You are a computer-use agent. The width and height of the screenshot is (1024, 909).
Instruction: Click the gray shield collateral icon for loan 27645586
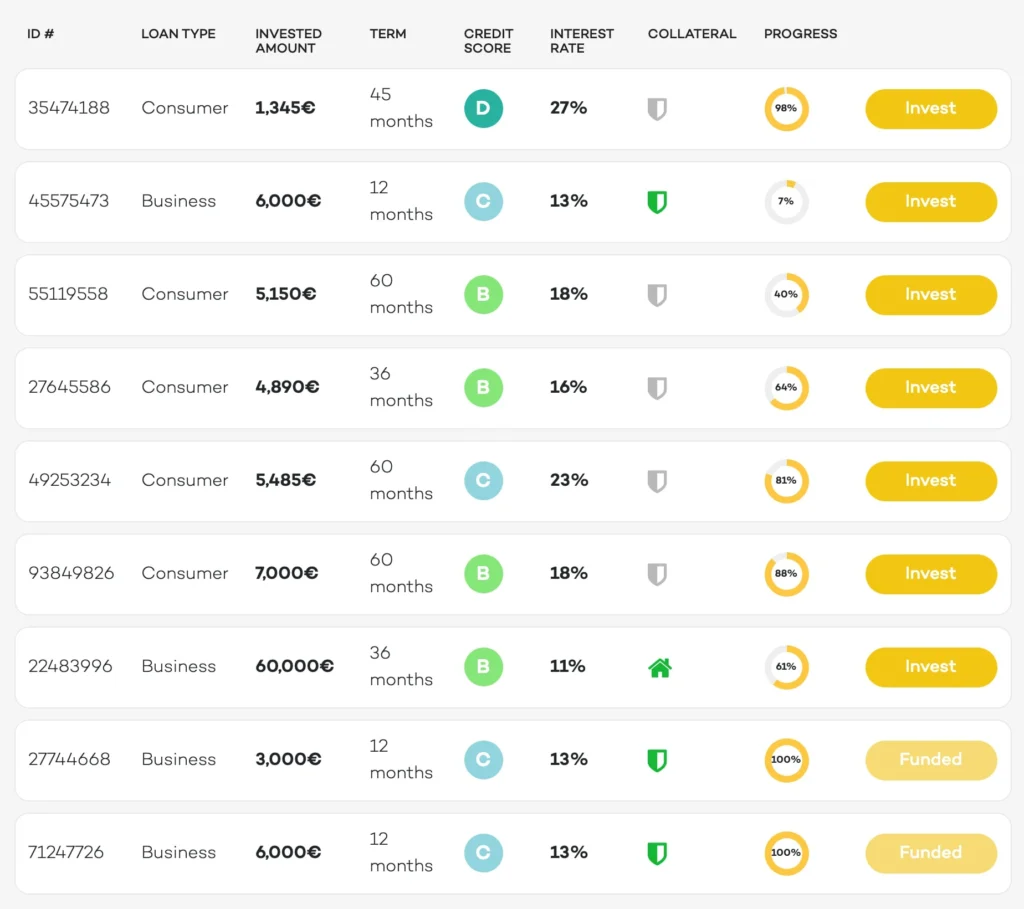pyautogui.click(x=657, y=388)
